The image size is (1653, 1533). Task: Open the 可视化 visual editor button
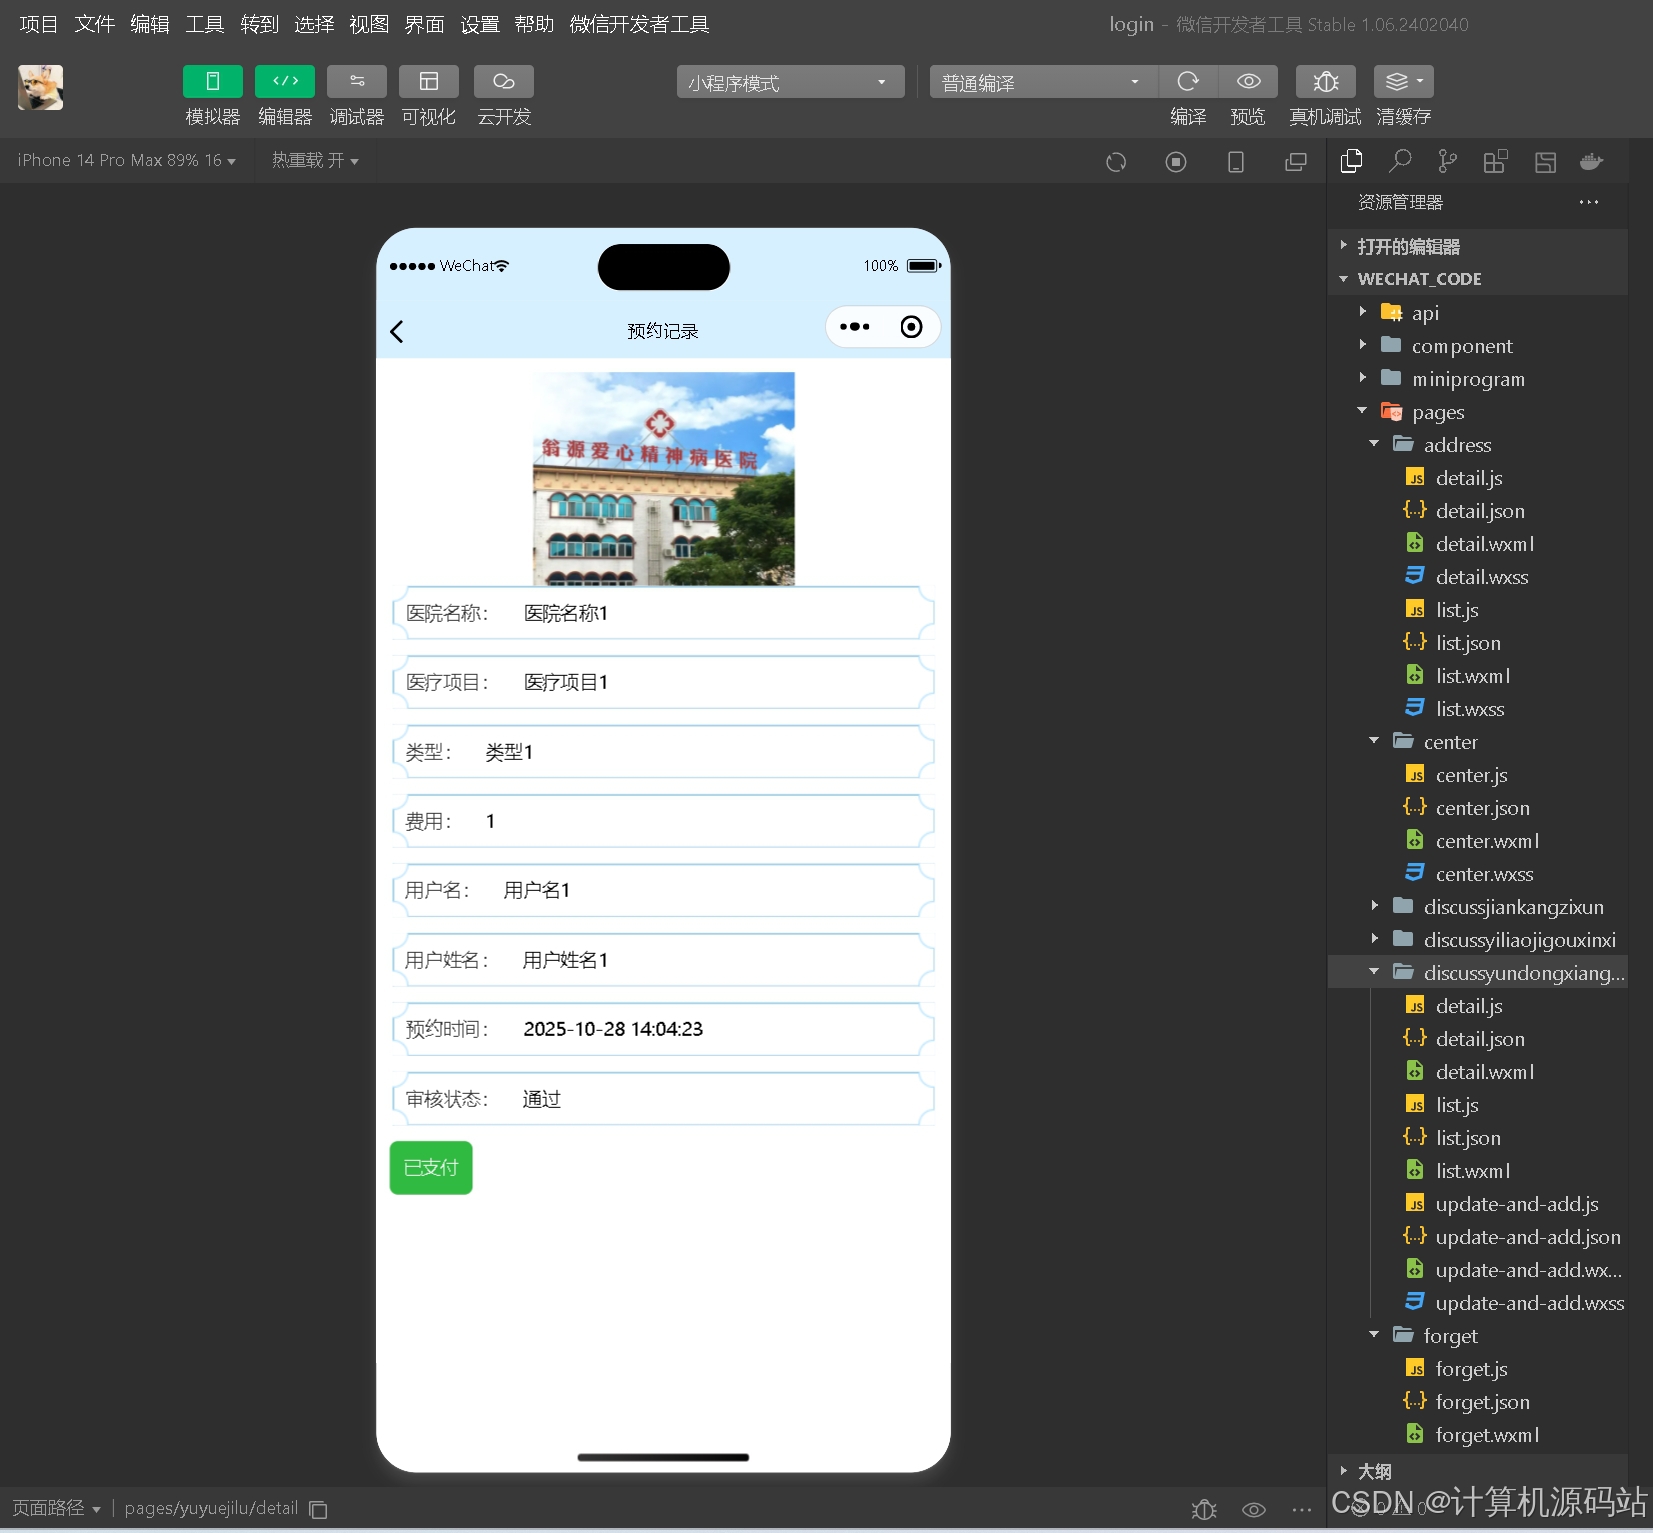coord(429,82)
